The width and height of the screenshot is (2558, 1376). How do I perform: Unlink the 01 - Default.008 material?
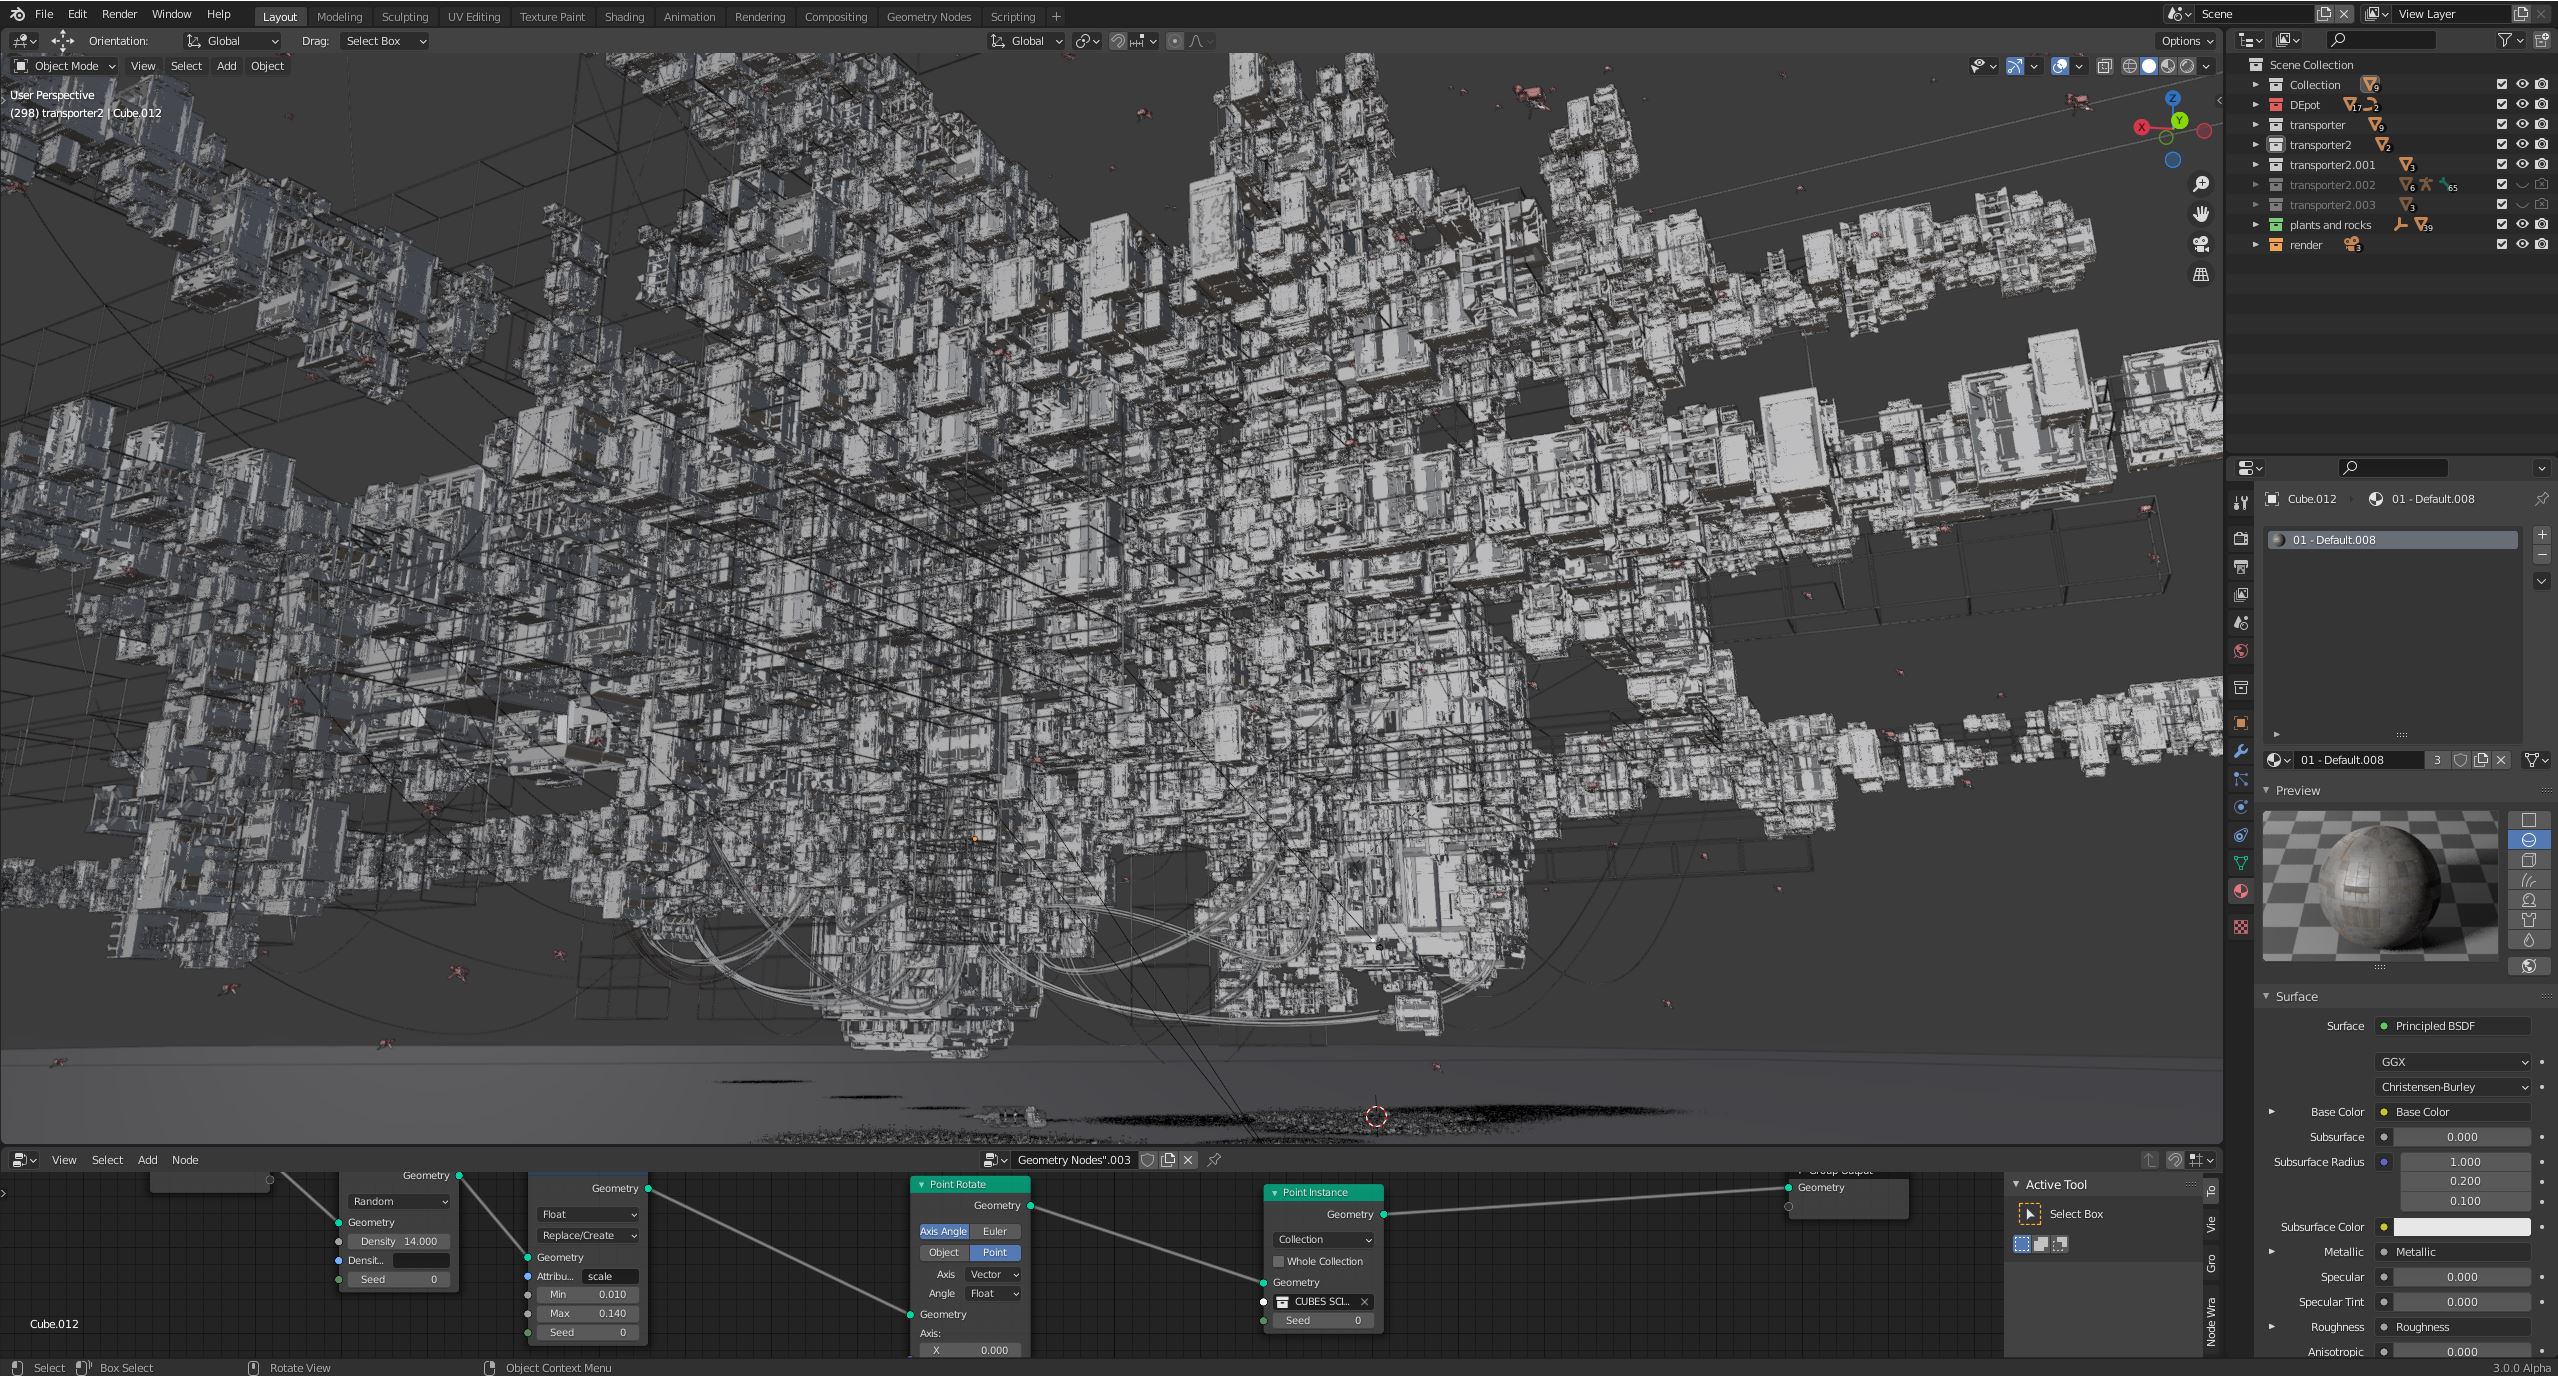(x=2501, y=760)
